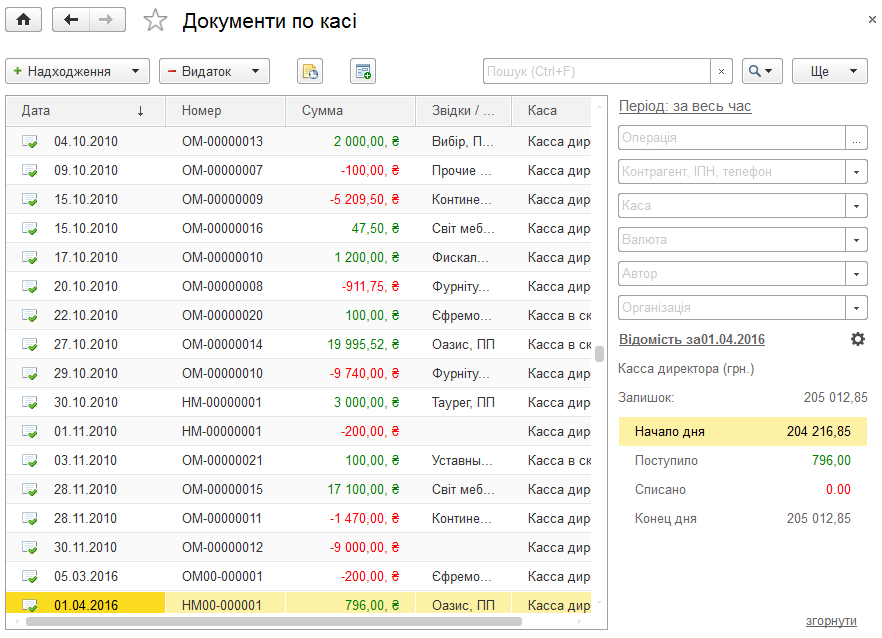
Task: Click document icon of row 30.11.2010
Action: pos(30,547)
